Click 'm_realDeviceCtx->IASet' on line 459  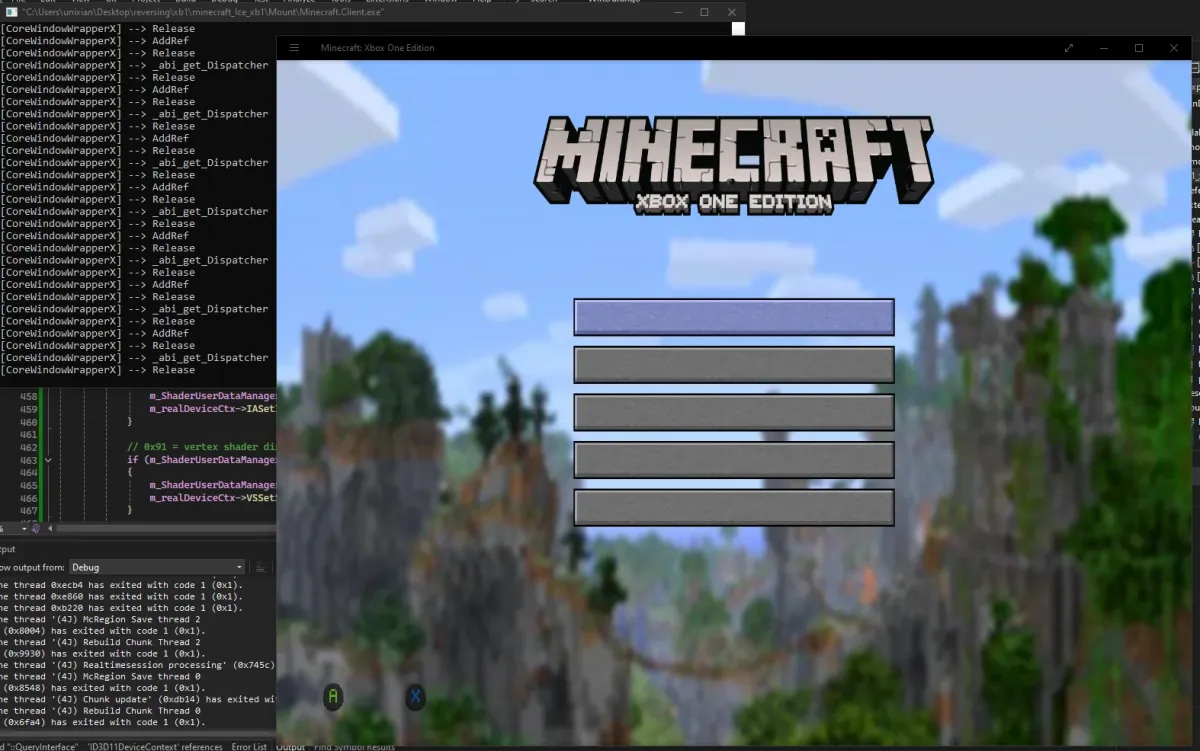(x=212, y=409)
